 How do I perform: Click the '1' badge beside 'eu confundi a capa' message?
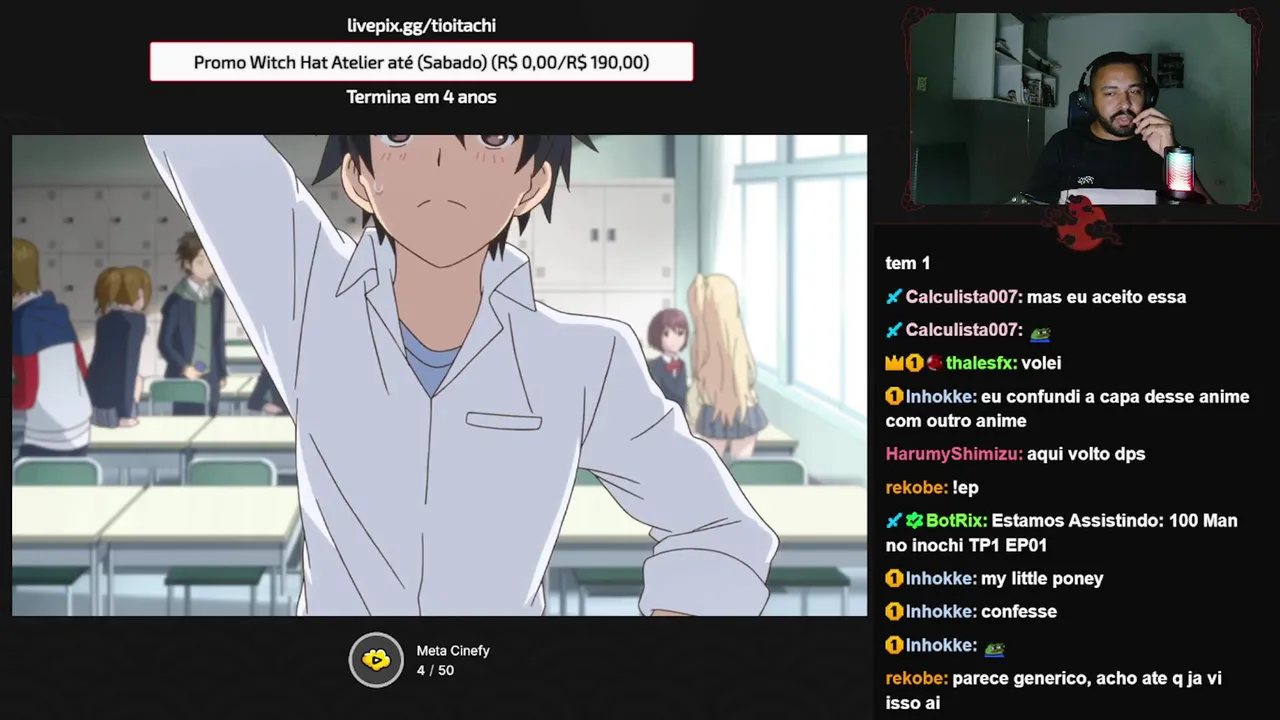tap(894, 397)
